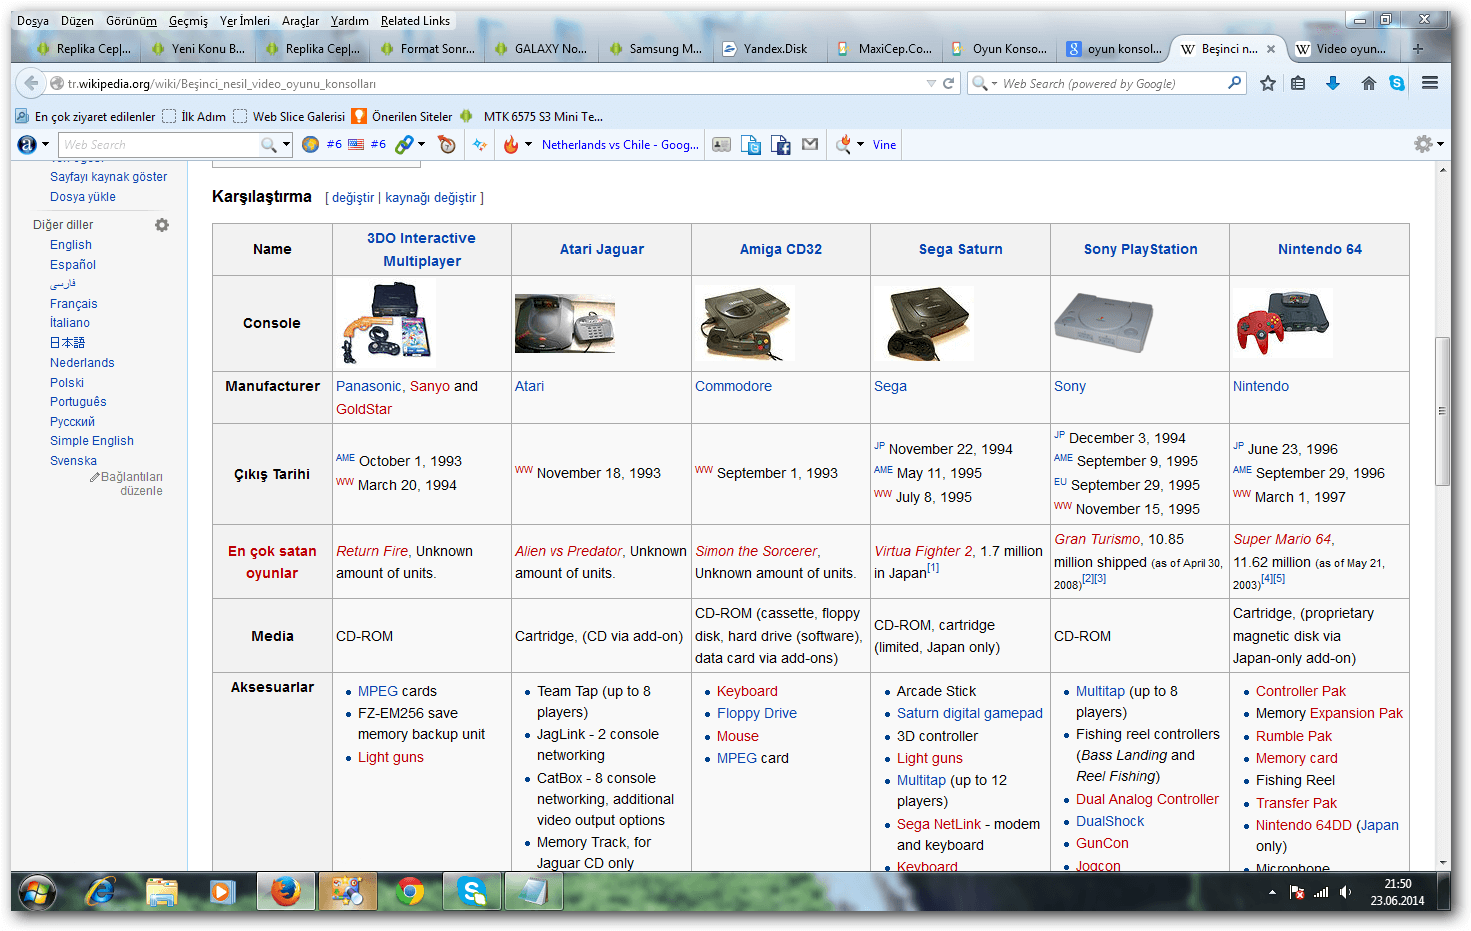Image resolution: width=1471 pixels, height=931 pixels.
Task: Open the search engine selector dropdown
Action: pyautogui.click(x=985, y=84)
